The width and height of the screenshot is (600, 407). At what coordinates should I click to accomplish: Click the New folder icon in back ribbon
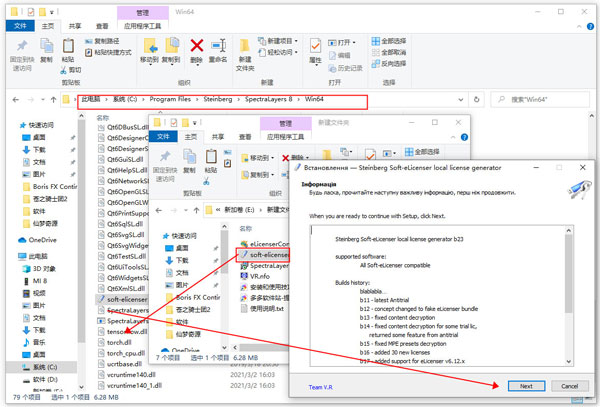tap(245, 46)
